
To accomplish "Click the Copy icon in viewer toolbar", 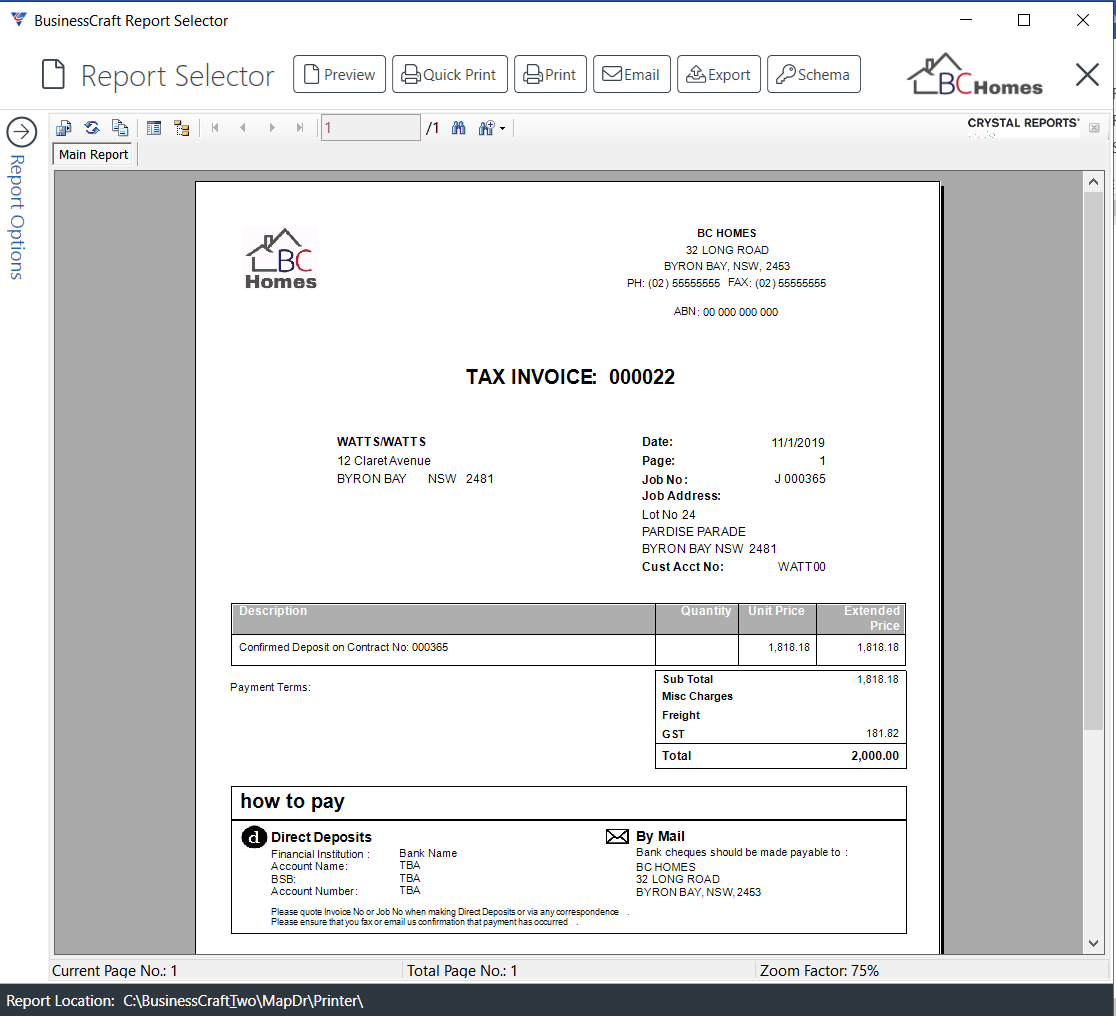I will click(120, 128).
